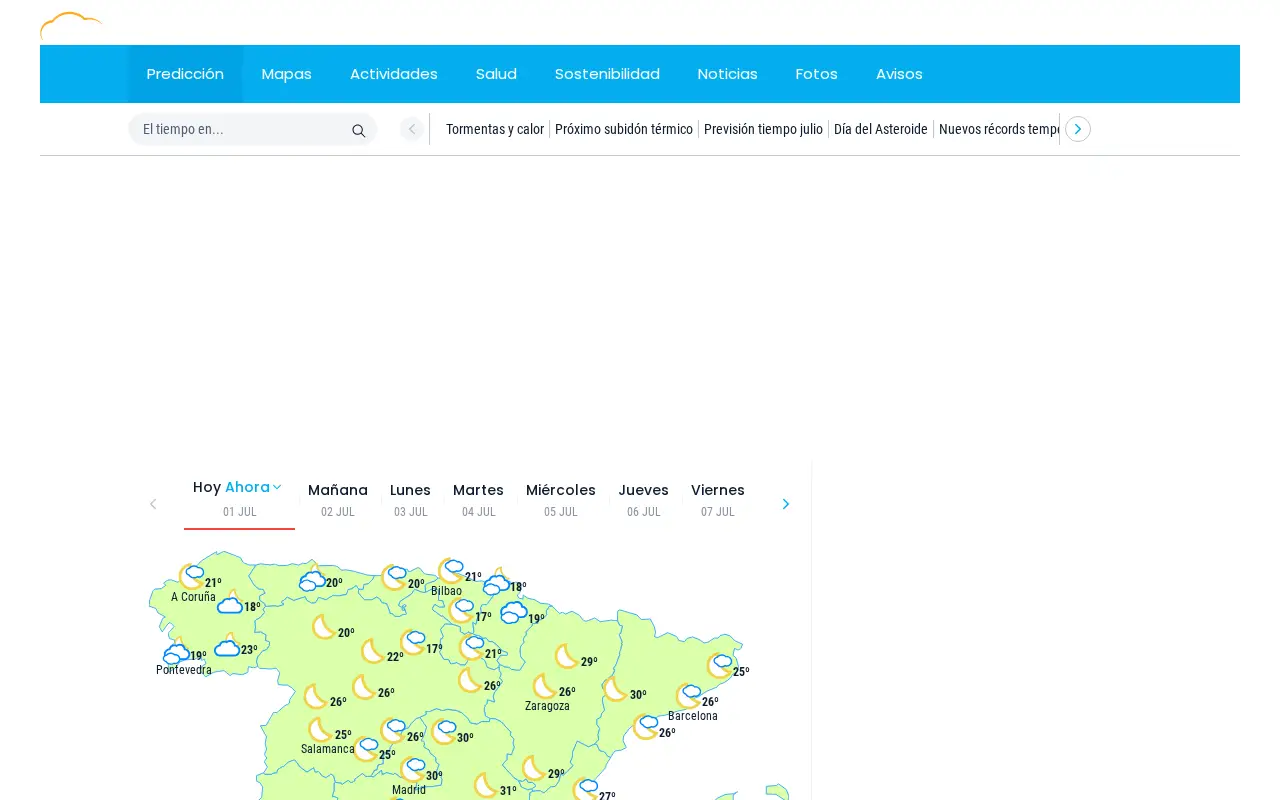
Task: Click the moon icon above Salamanca
Action: point(320,730)
